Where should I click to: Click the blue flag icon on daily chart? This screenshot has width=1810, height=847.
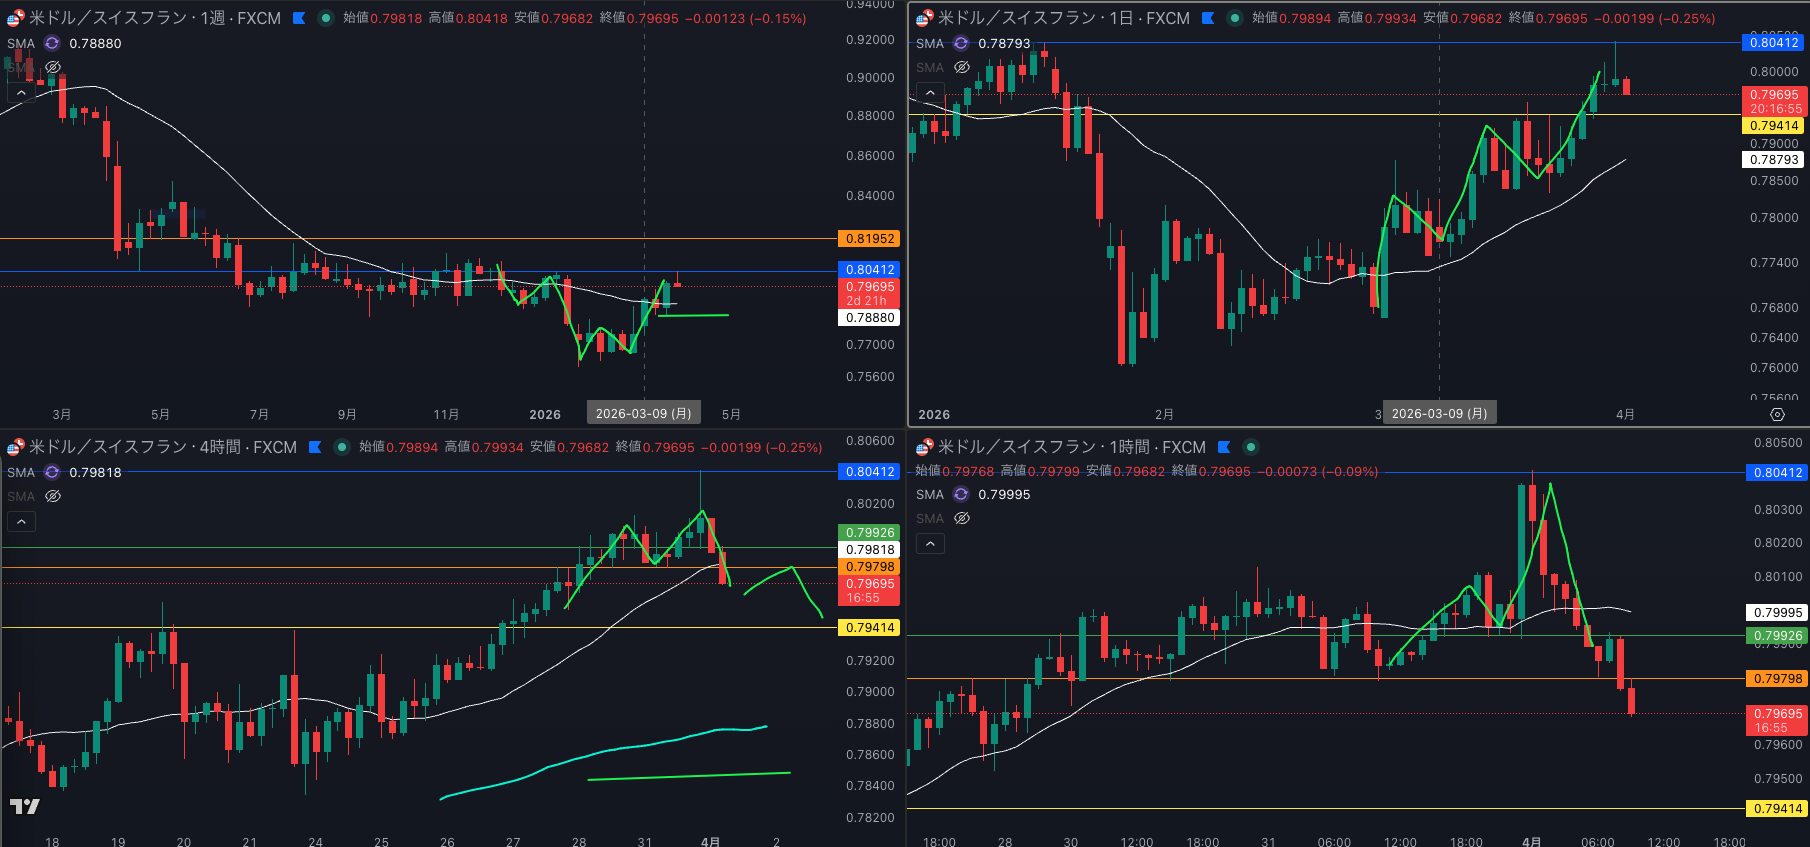1208,18
